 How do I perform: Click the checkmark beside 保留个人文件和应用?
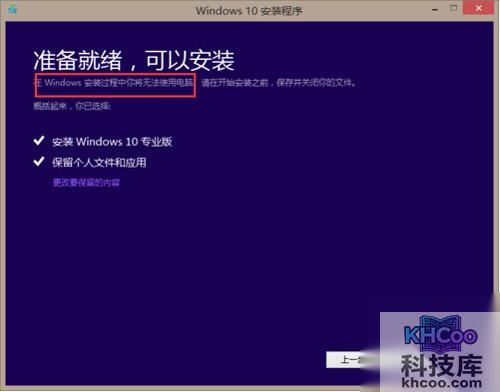point(39,162)
